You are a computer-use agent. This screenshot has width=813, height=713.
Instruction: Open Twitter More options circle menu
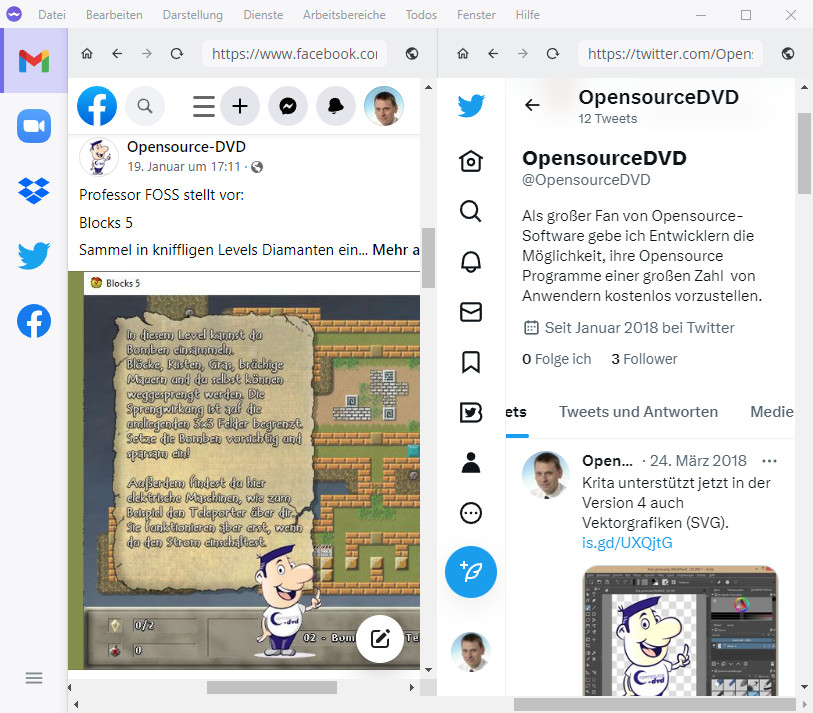tap(470, 513)
